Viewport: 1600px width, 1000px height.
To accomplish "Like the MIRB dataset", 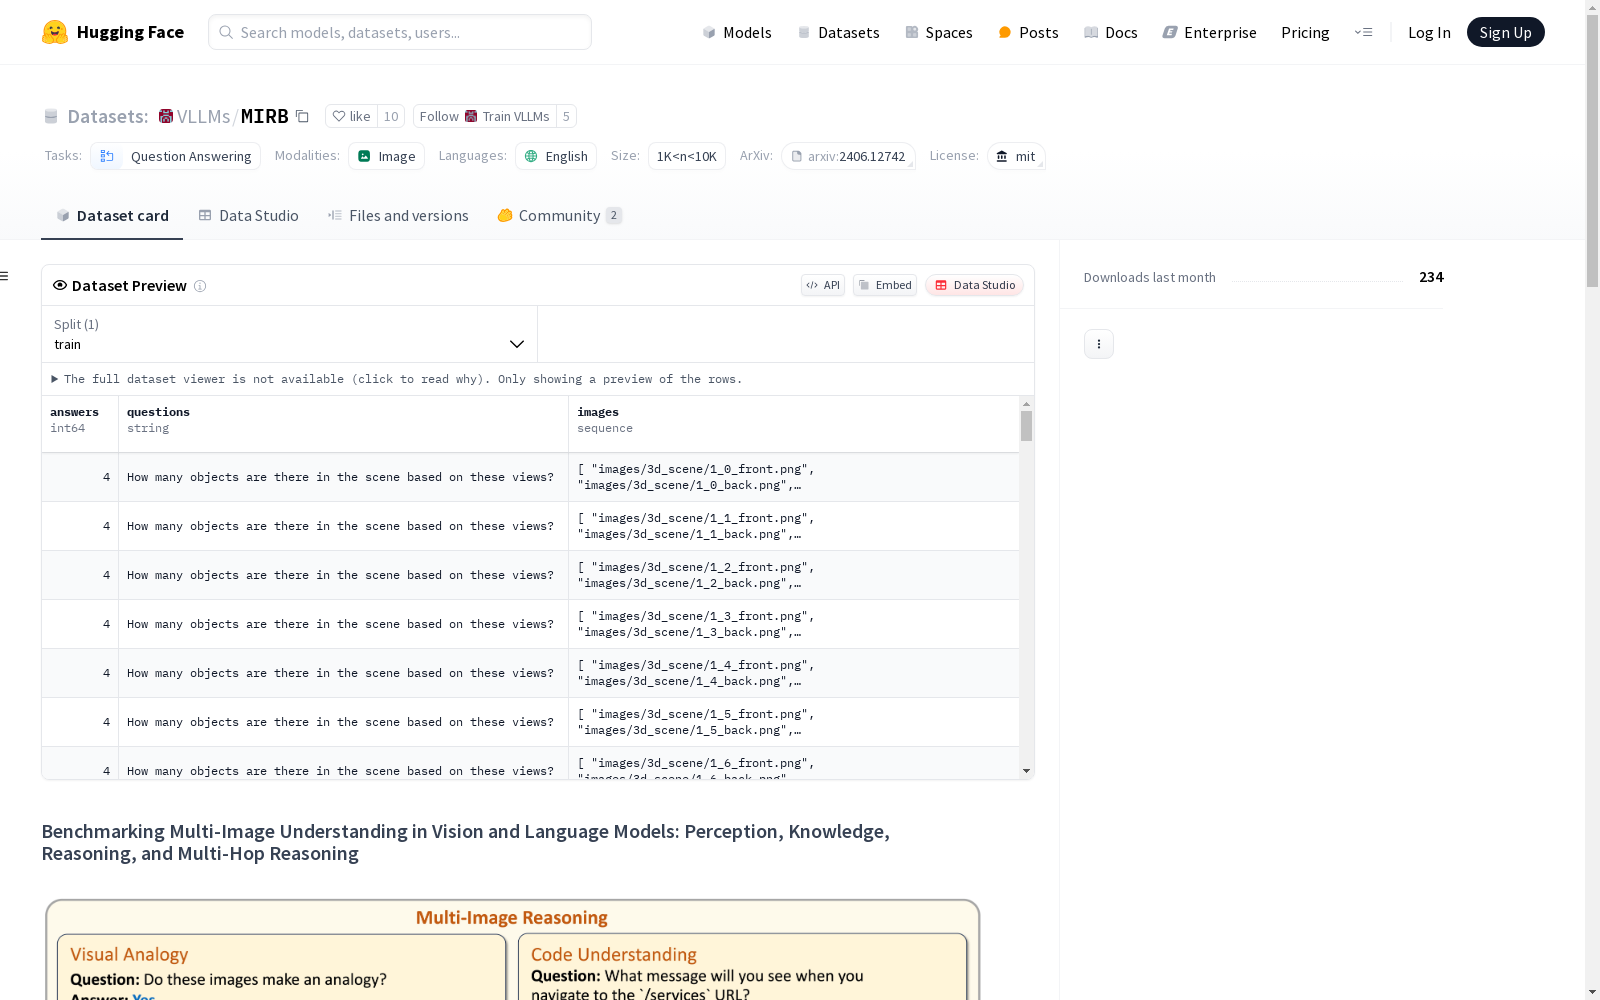I will click(351, 116).
